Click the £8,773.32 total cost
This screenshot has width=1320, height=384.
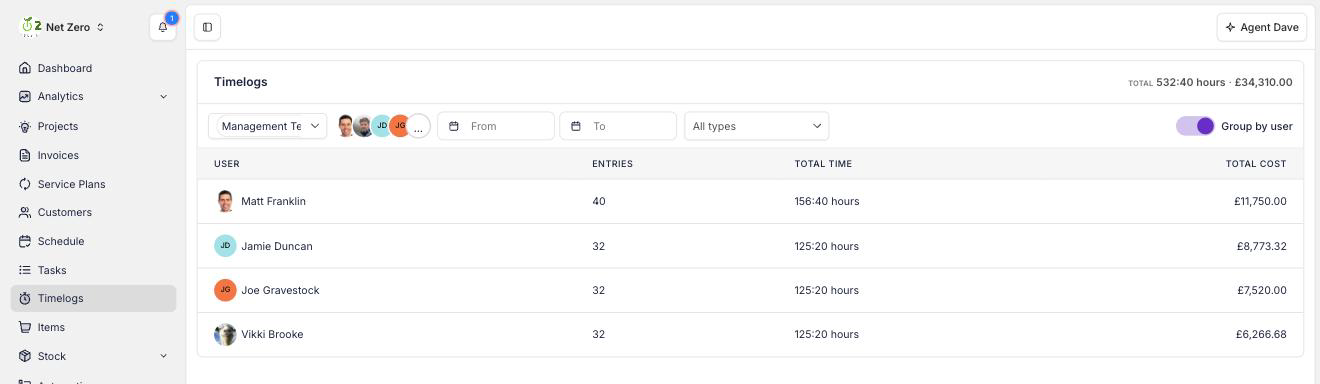click(1262, 246)
